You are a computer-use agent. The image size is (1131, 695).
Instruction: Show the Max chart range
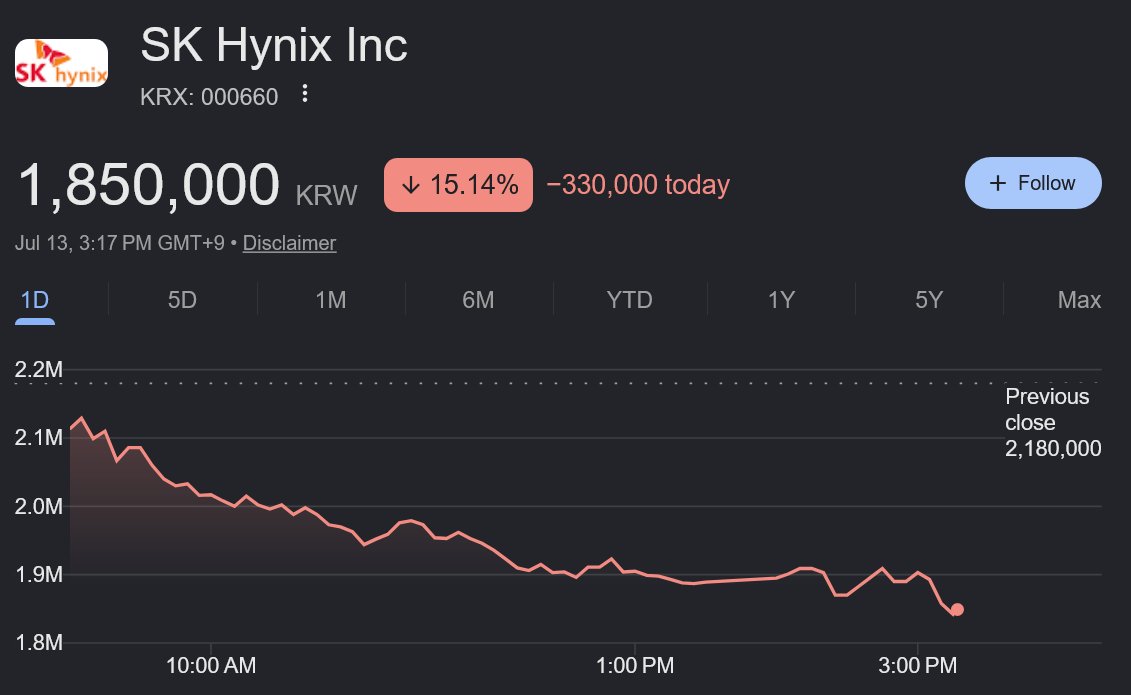1079,300
